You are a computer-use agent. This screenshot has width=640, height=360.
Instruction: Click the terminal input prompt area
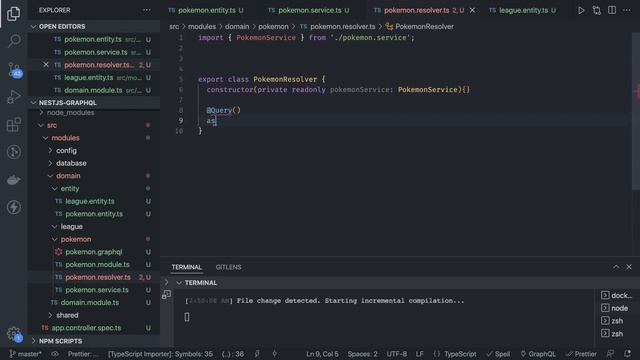[187, 317]
